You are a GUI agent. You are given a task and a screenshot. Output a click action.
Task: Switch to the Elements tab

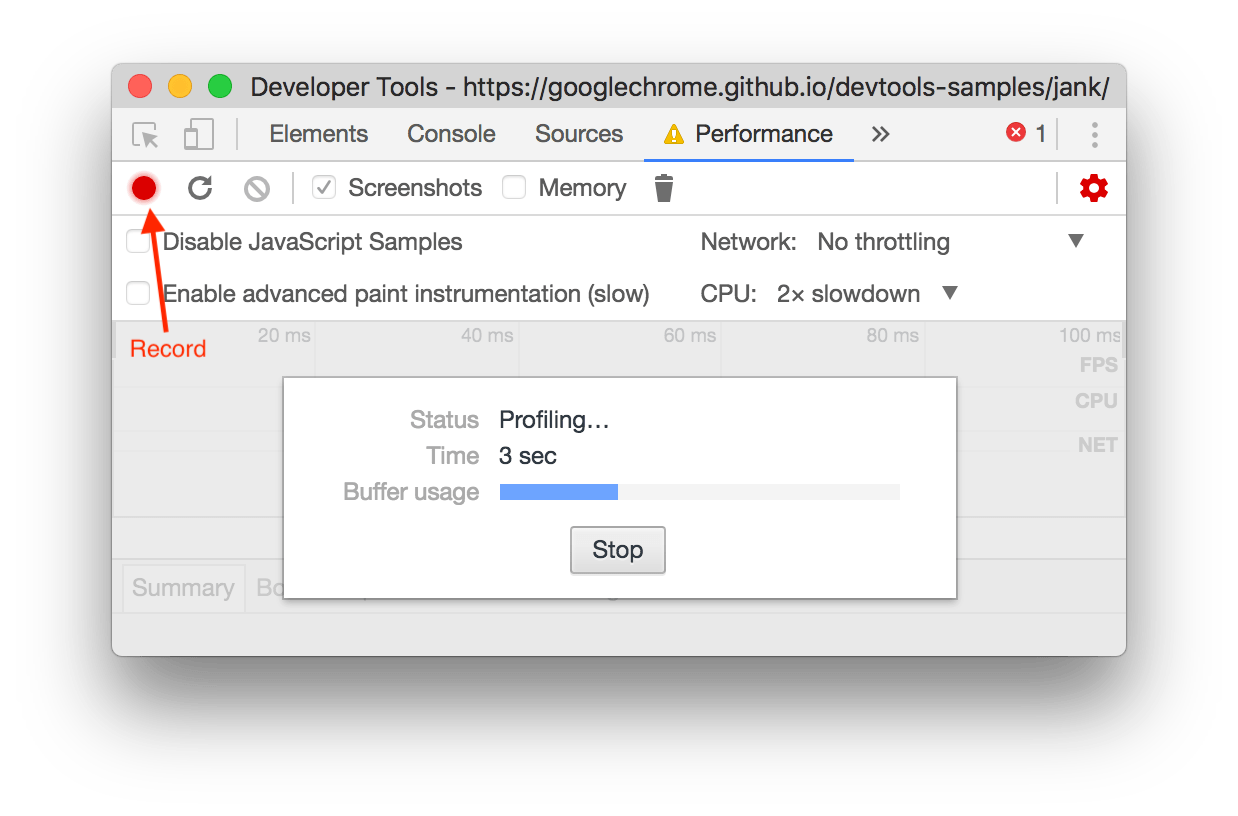[x=318, y=134]
